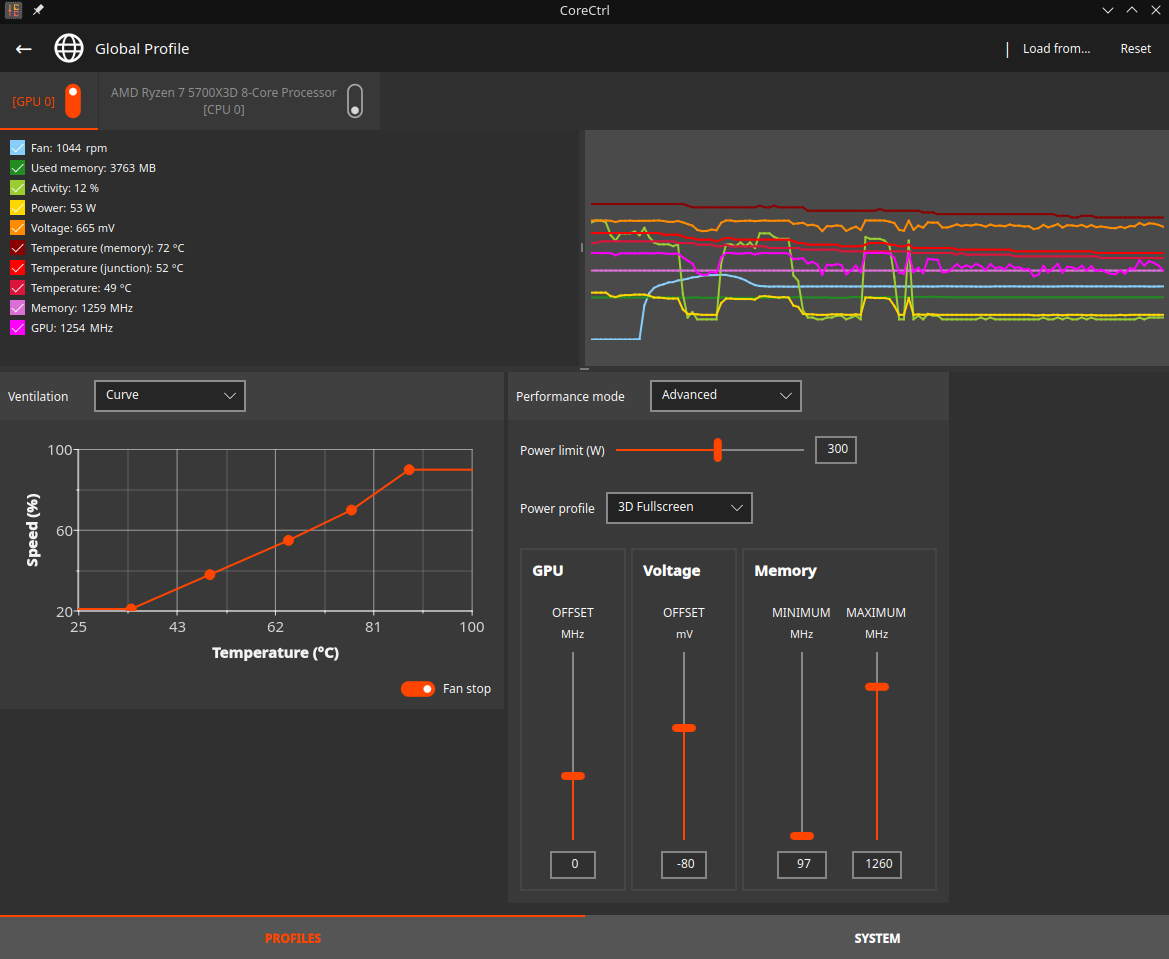Image resolution: width=1169 pixels, height=959 pixels.
Task: Open the Performance mode Advanced dropdown
Action: [725, 395]
